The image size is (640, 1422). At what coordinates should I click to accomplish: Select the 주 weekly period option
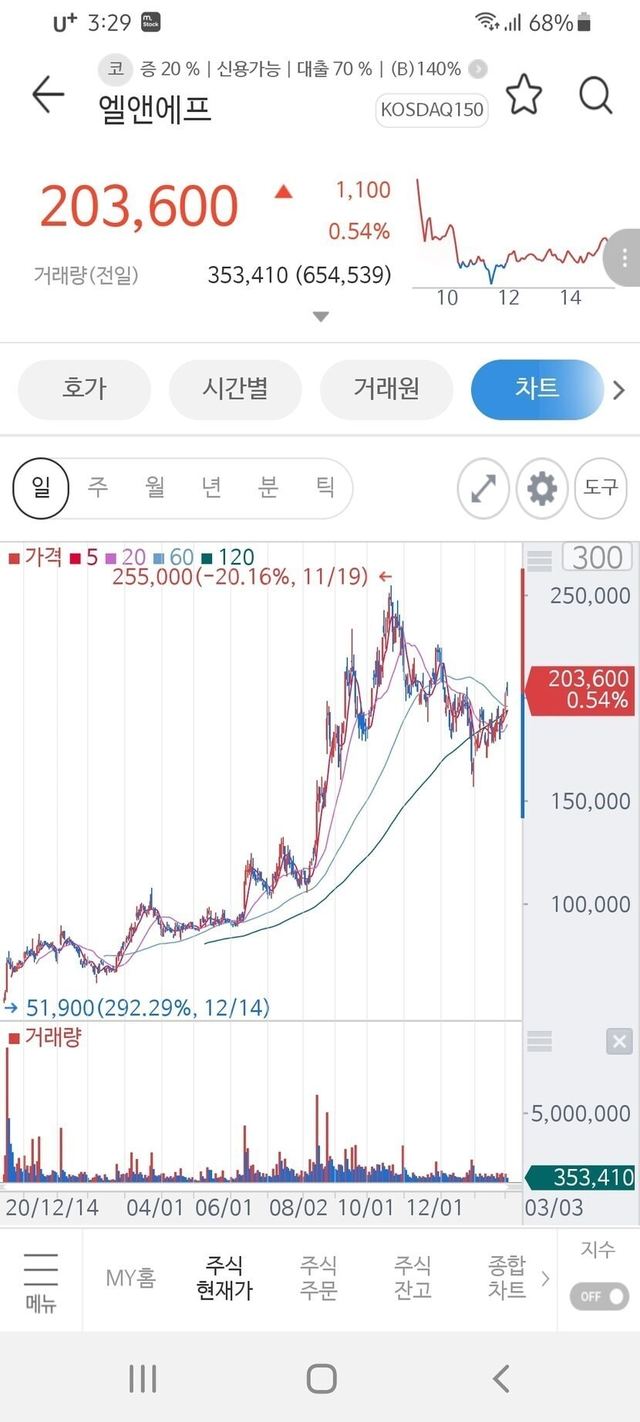(x=97, y=488)
